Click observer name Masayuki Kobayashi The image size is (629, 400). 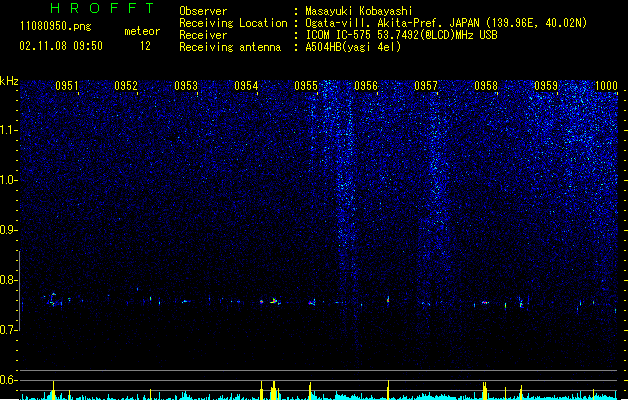coord(359,11)
